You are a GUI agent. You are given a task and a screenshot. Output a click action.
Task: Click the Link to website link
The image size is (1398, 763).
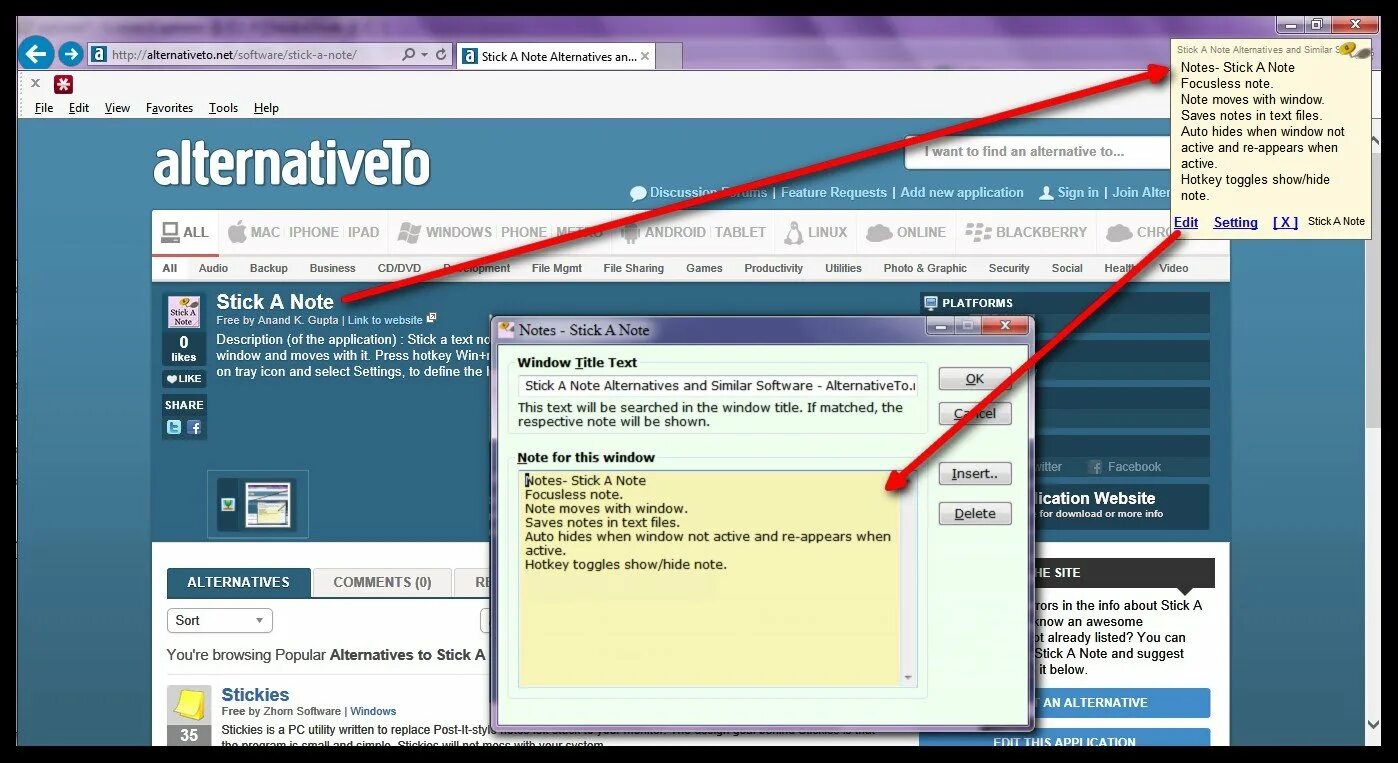[x=385, y=320]
